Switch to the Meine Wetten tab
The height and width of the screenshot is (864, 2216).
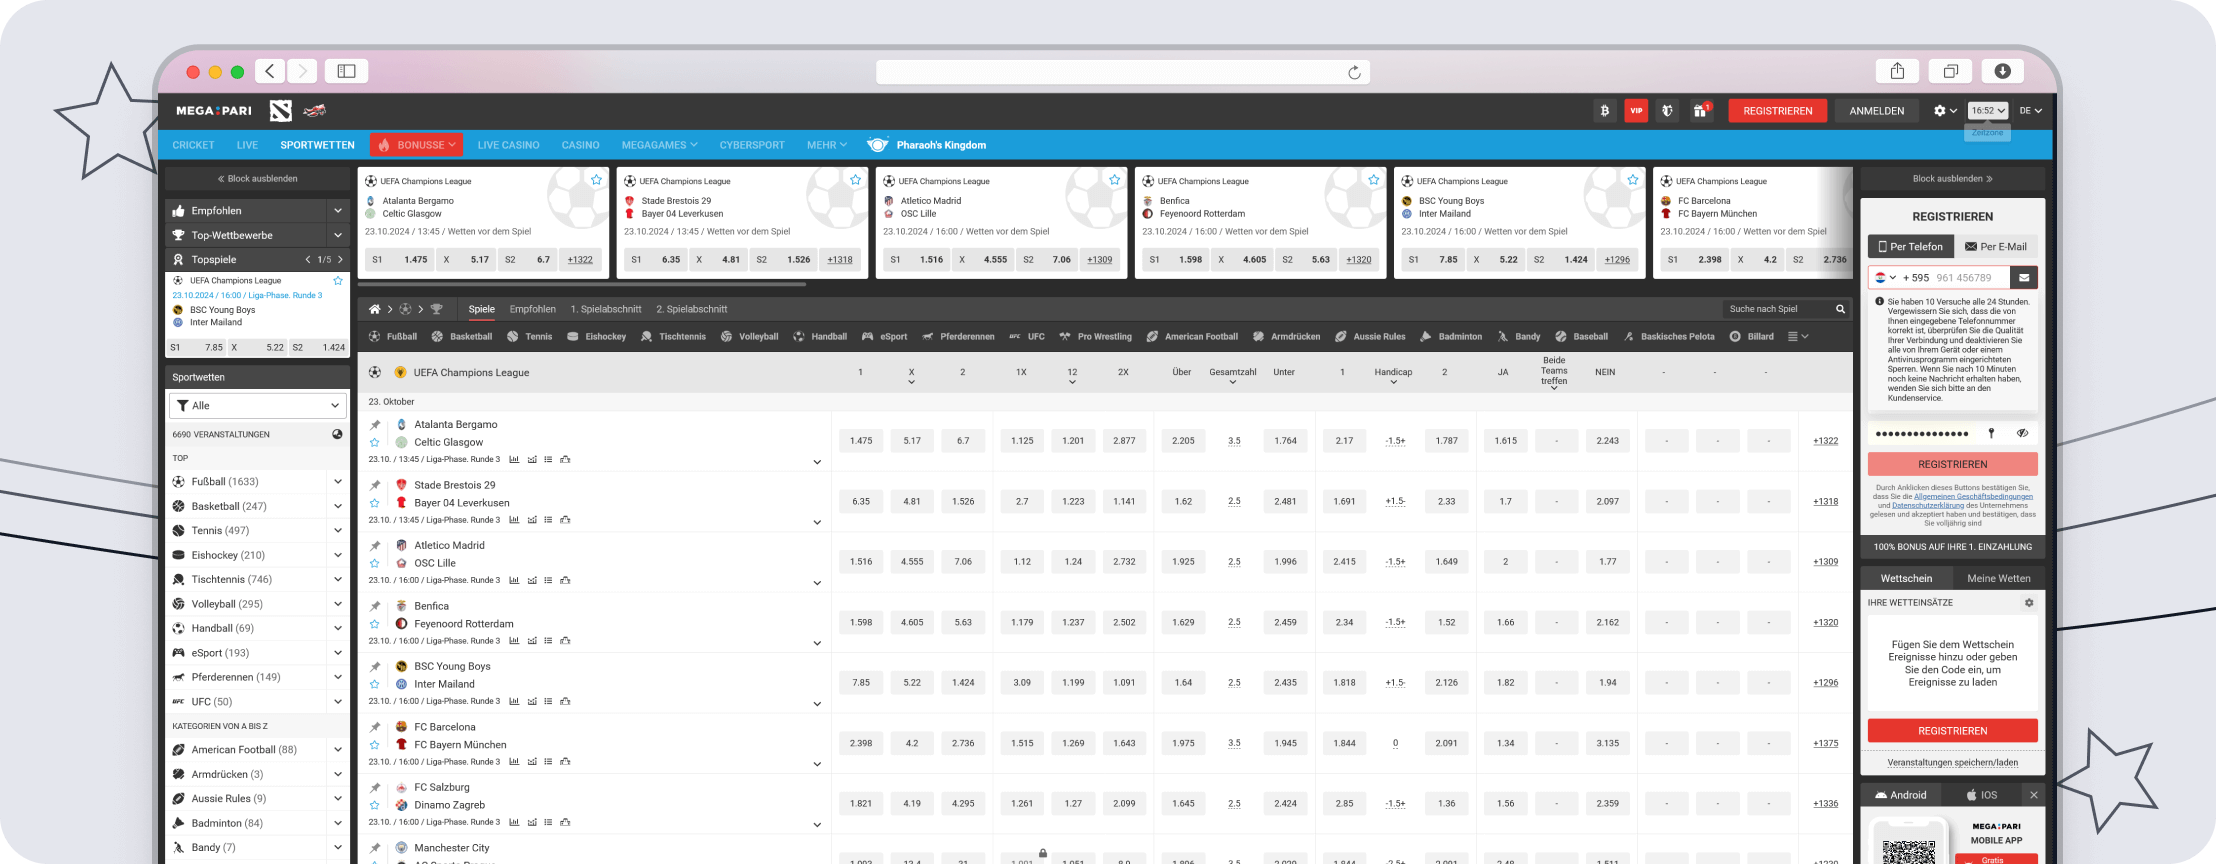1999,578
